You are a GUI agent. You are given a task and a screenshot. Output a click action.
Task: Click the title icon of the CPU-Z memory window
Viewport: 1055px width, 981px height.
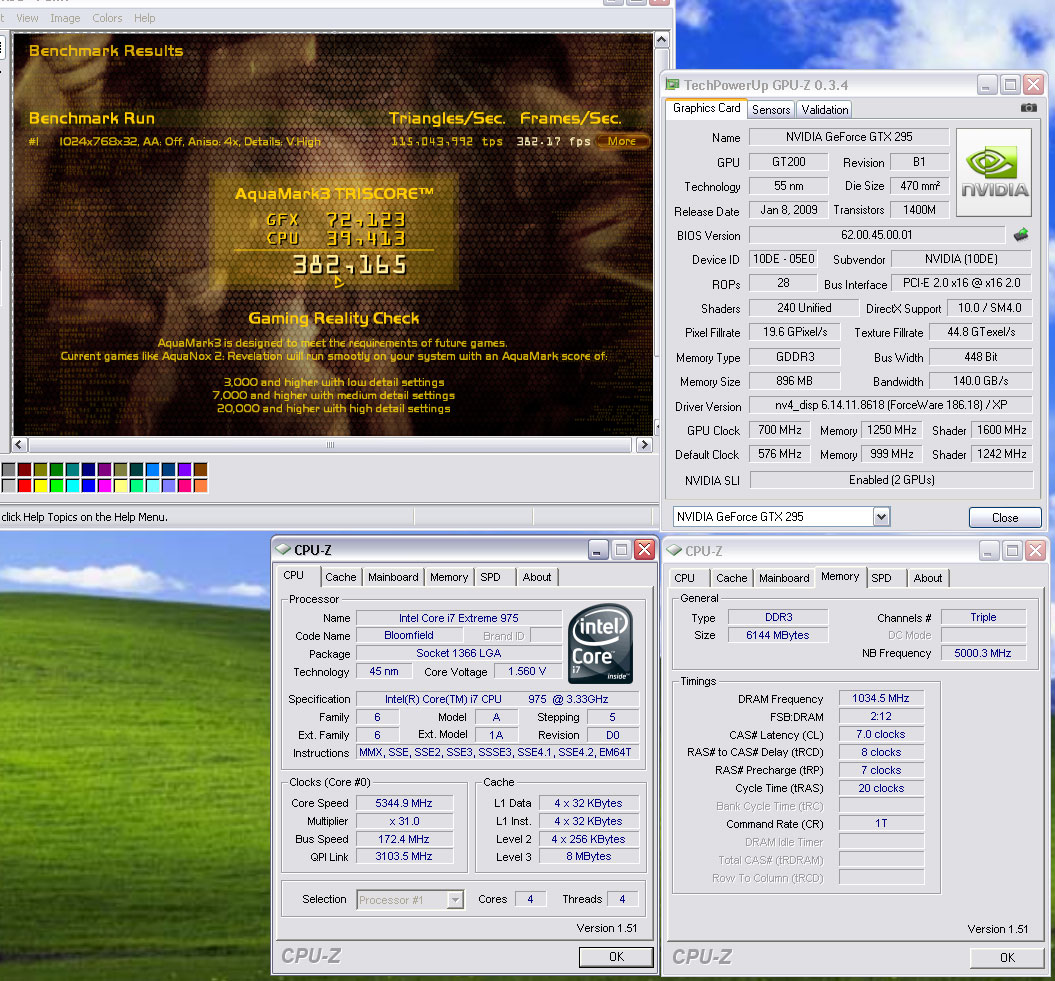point(674,550)
